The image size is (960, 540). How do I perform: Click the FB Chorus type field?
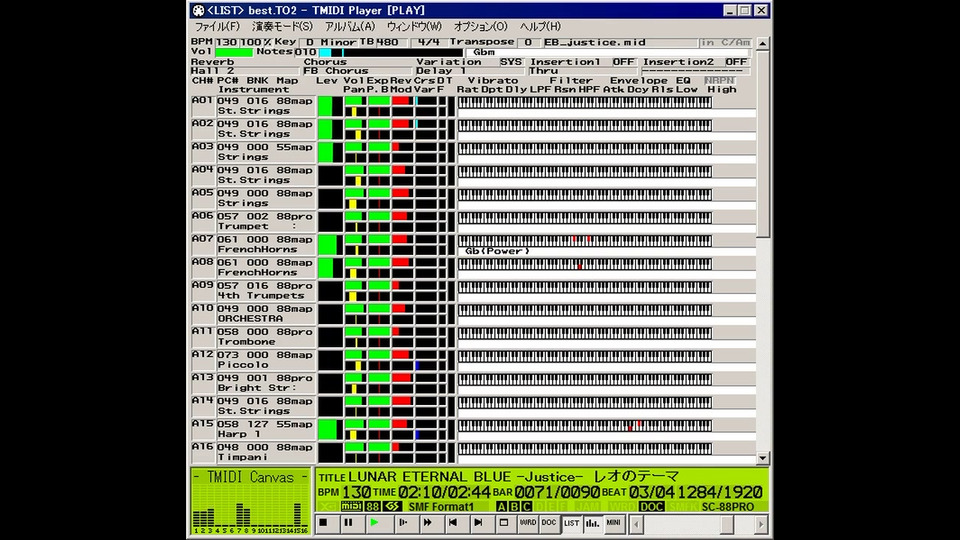coord(359,71)
